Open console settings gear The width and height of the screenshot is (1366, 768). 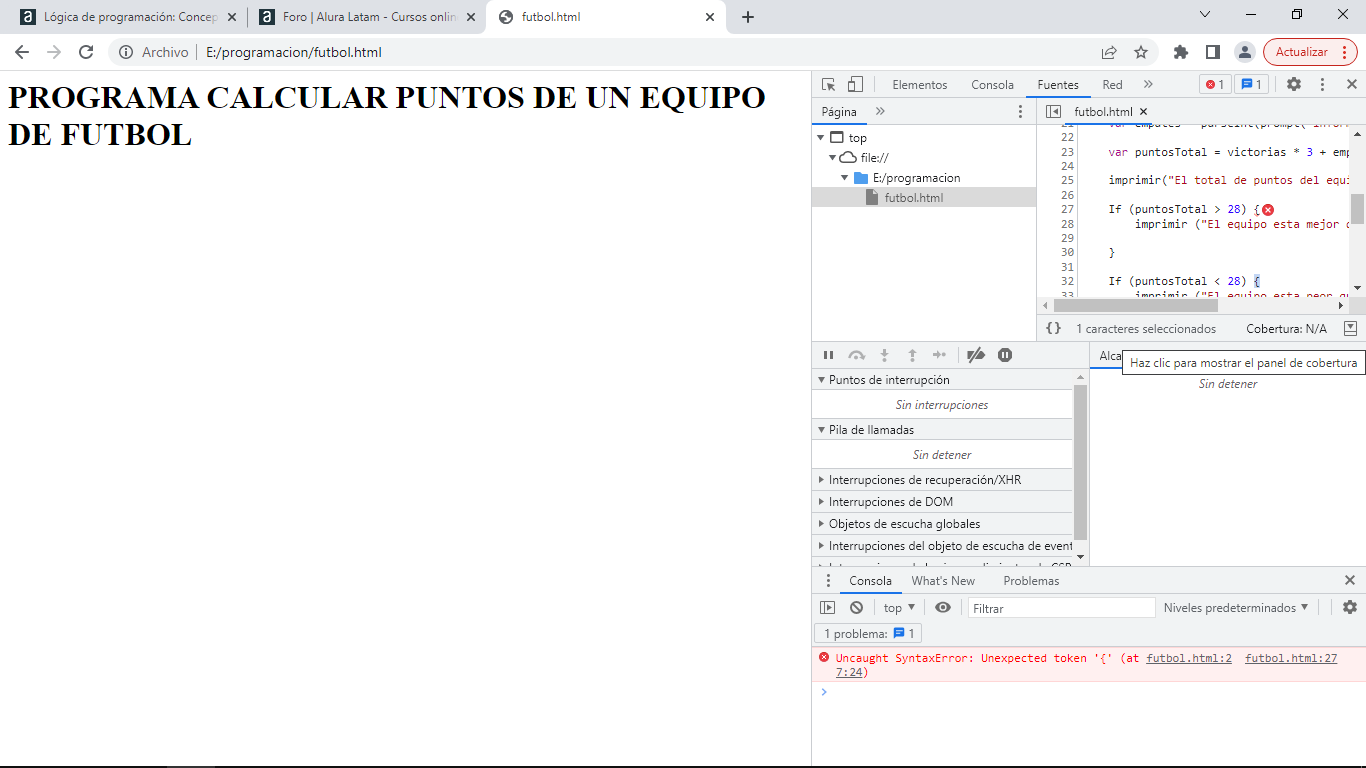tap(1350, 607)
